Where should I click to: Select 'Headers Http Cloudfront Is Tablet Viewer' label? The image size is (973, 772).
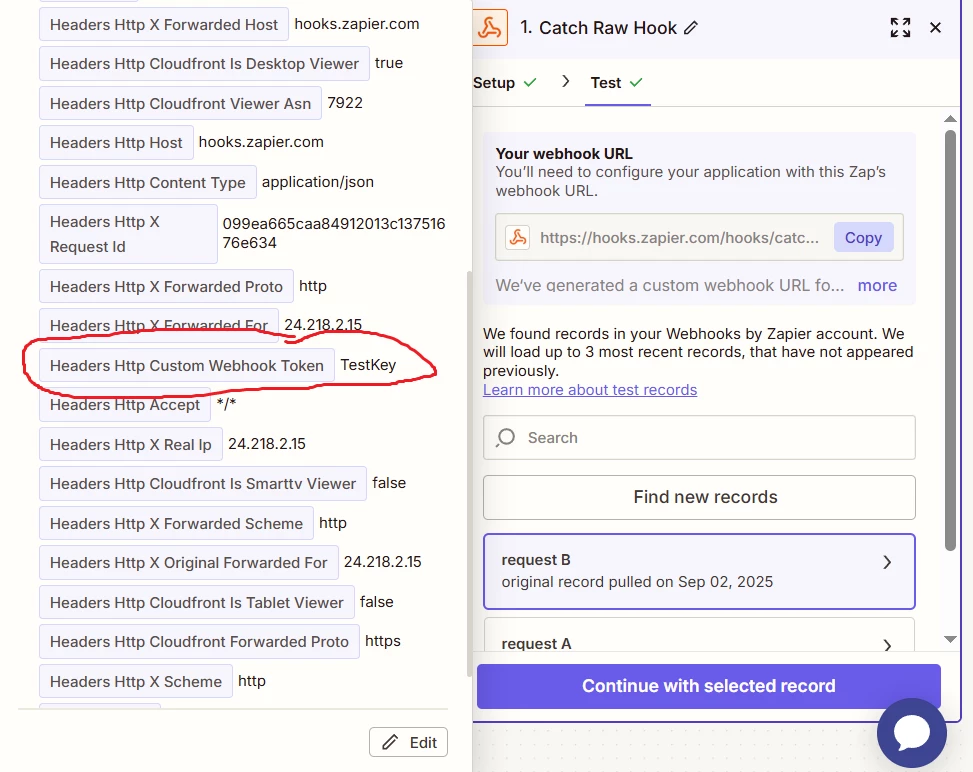click(x=197, y=603)
